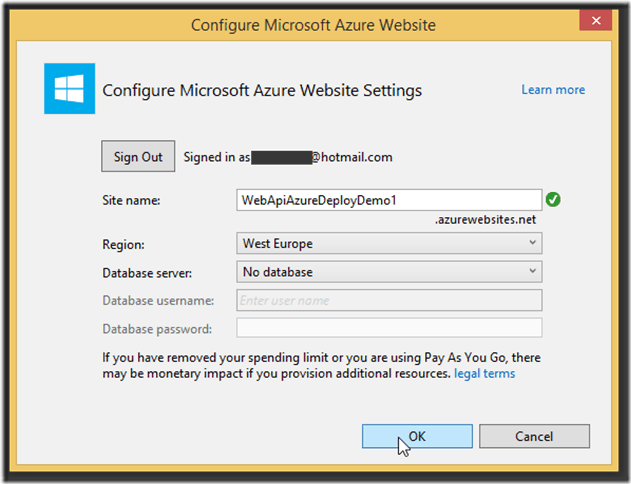The height and width of the screenshot is (484, 631).
Task: Click the Windows Azure logo icon
Action: (x=70, y=89)
